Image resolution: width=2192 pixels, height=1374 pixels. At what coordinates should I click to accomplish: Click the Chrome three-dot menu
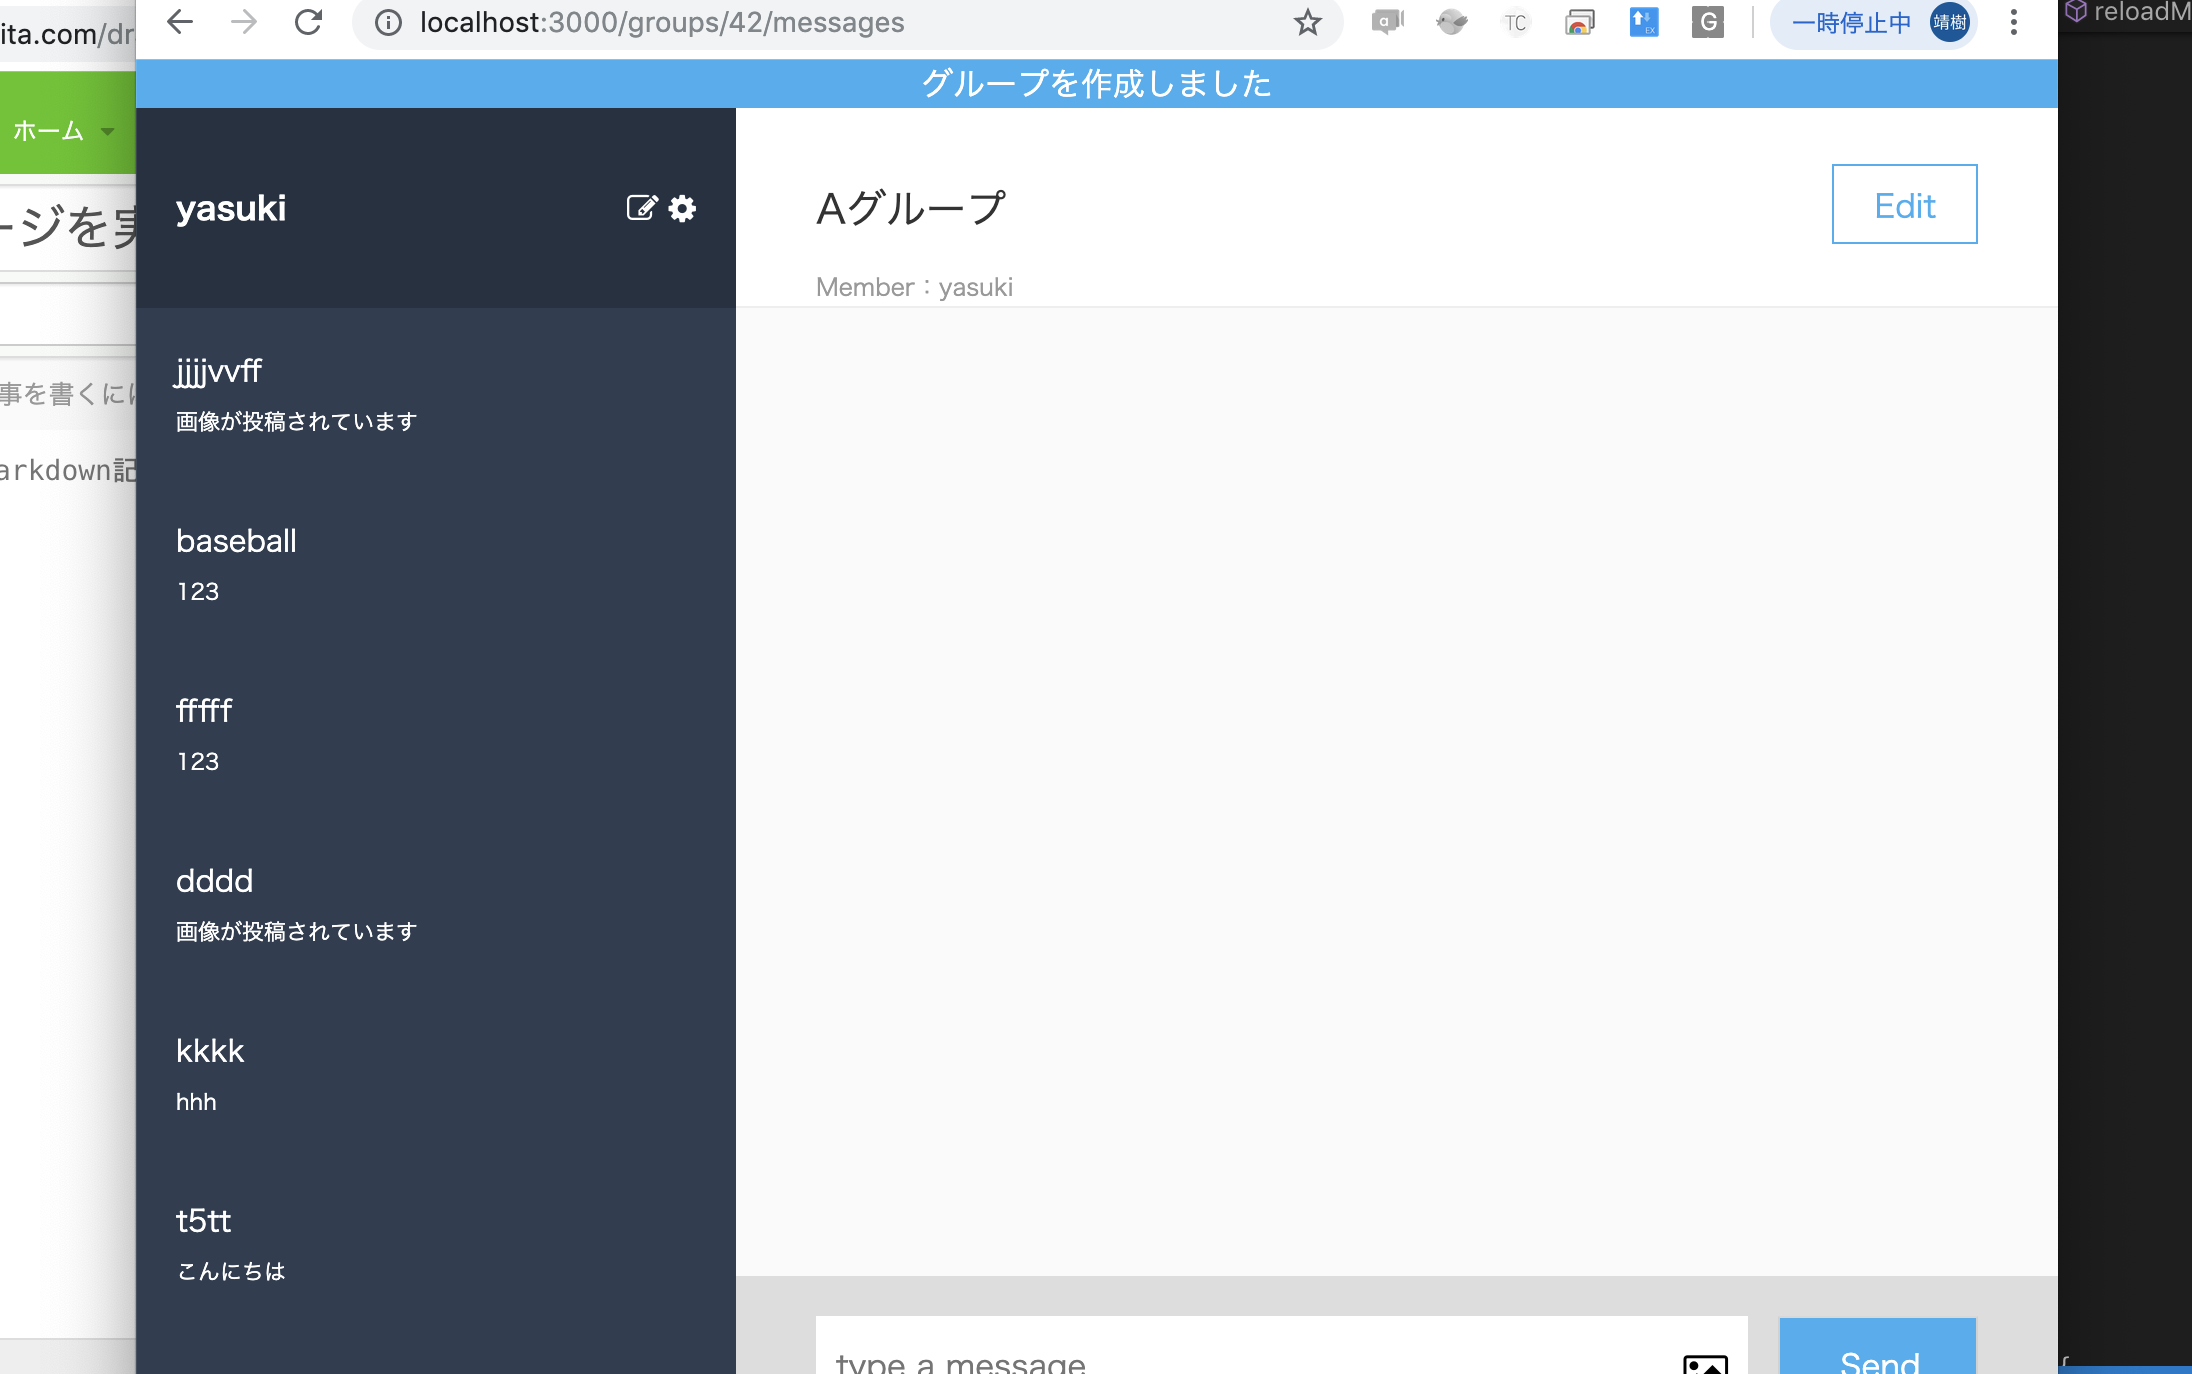[x=2014, y=22]
